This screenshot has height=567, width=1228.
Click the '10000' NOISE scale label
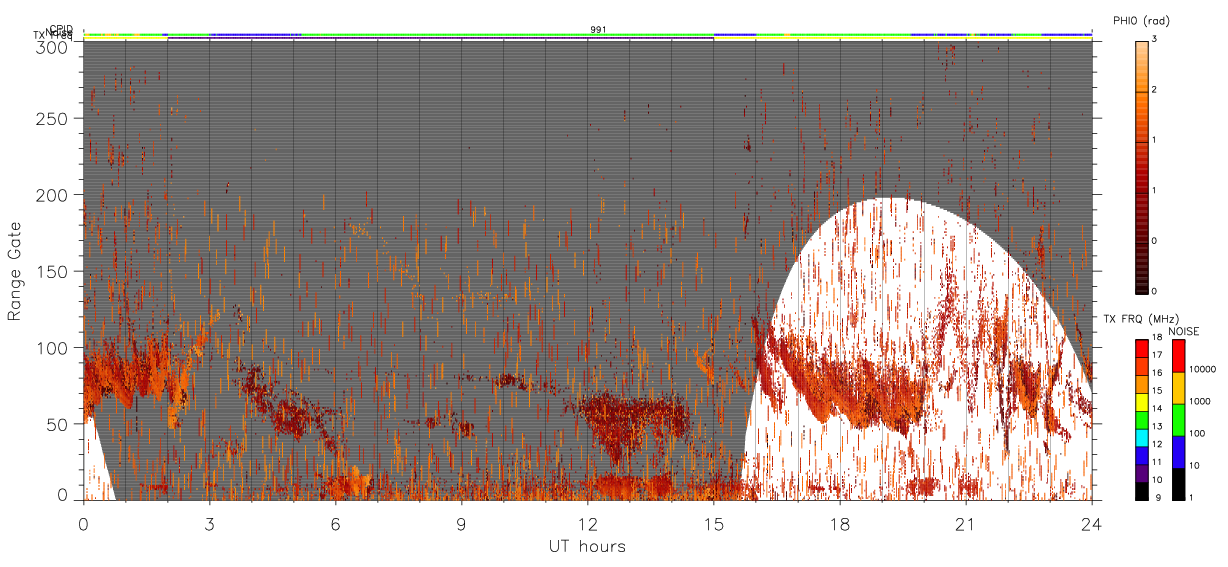tap(1204, 370)
